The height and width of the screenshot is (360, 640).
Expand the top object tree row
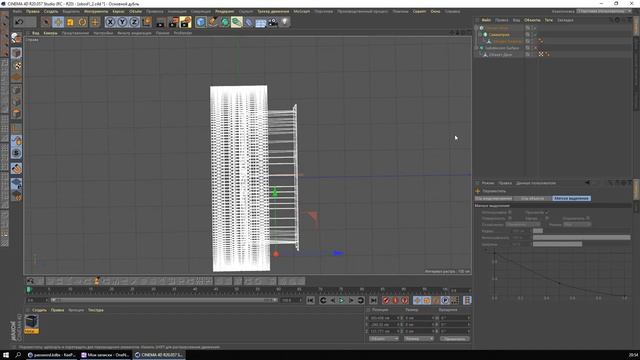pos(477,28)
